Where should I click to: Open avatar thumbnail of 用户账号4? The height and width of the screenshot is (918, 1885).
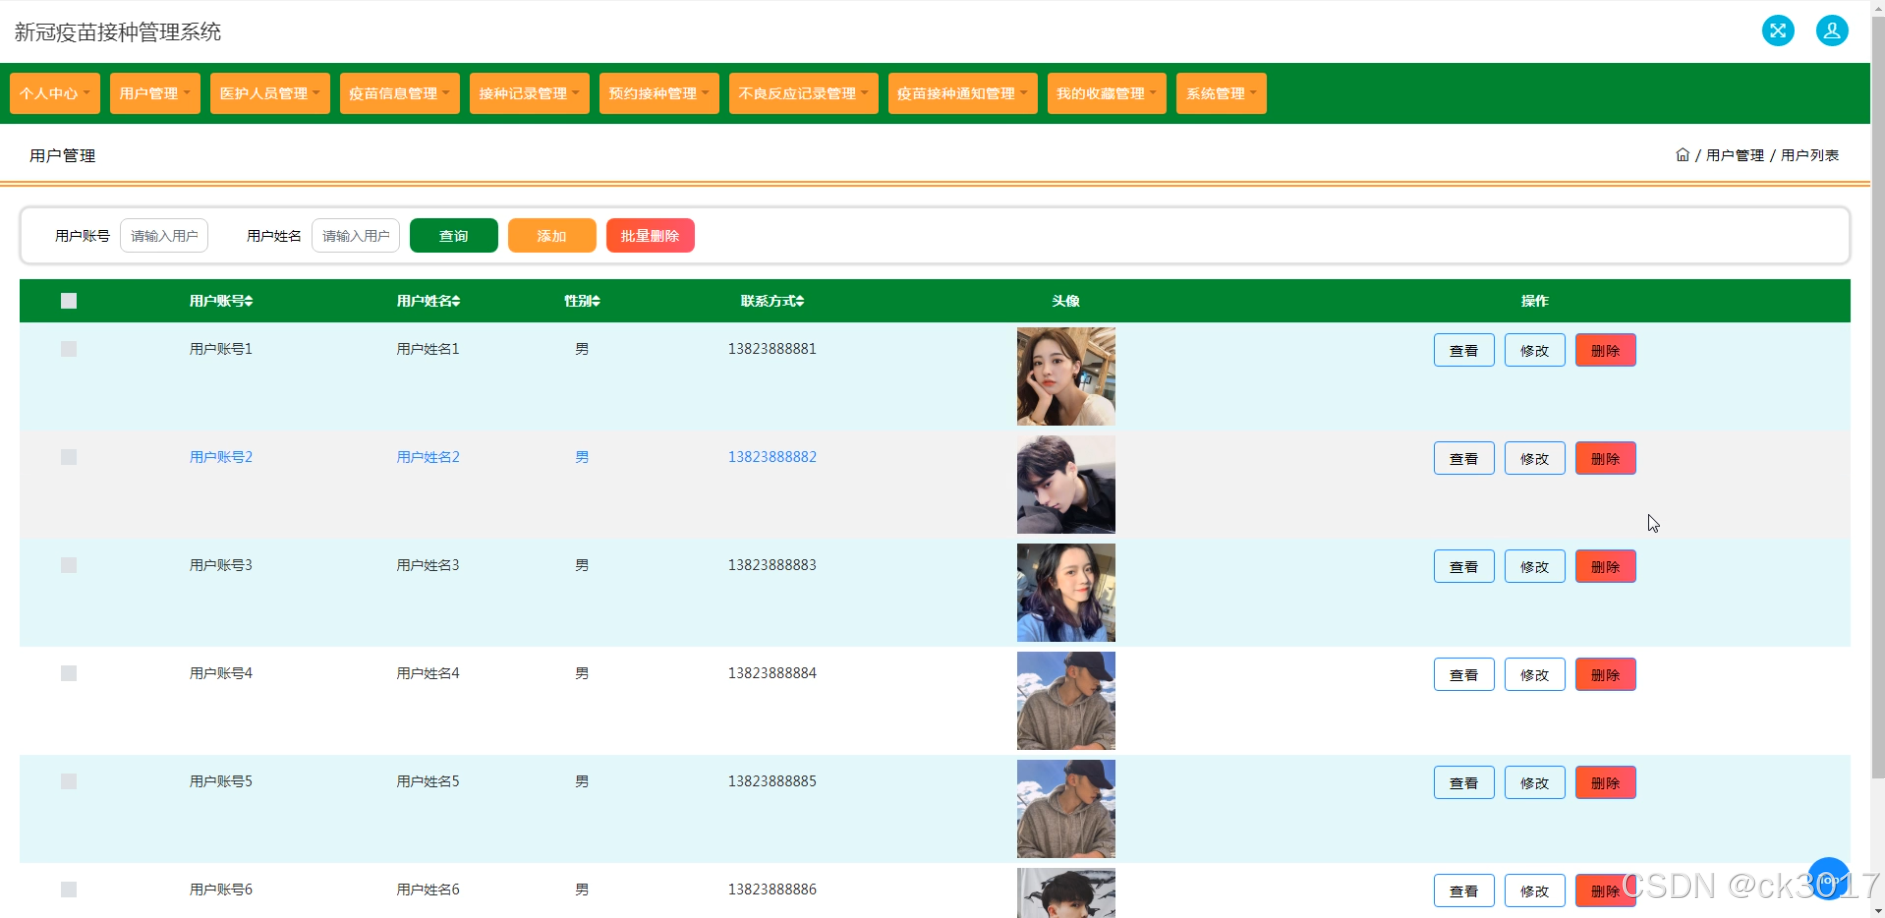pyautogui.click(x=1066, y=700)
